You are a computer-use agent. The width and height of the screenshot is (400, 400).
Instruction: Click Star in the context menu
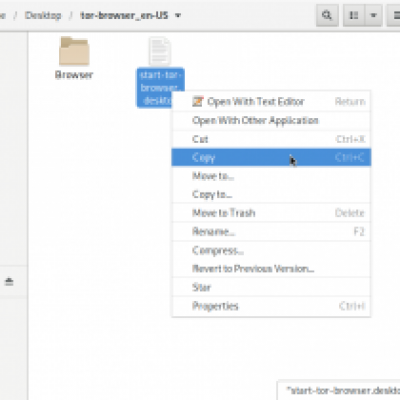pyautogui.click(x=271, y=287)
